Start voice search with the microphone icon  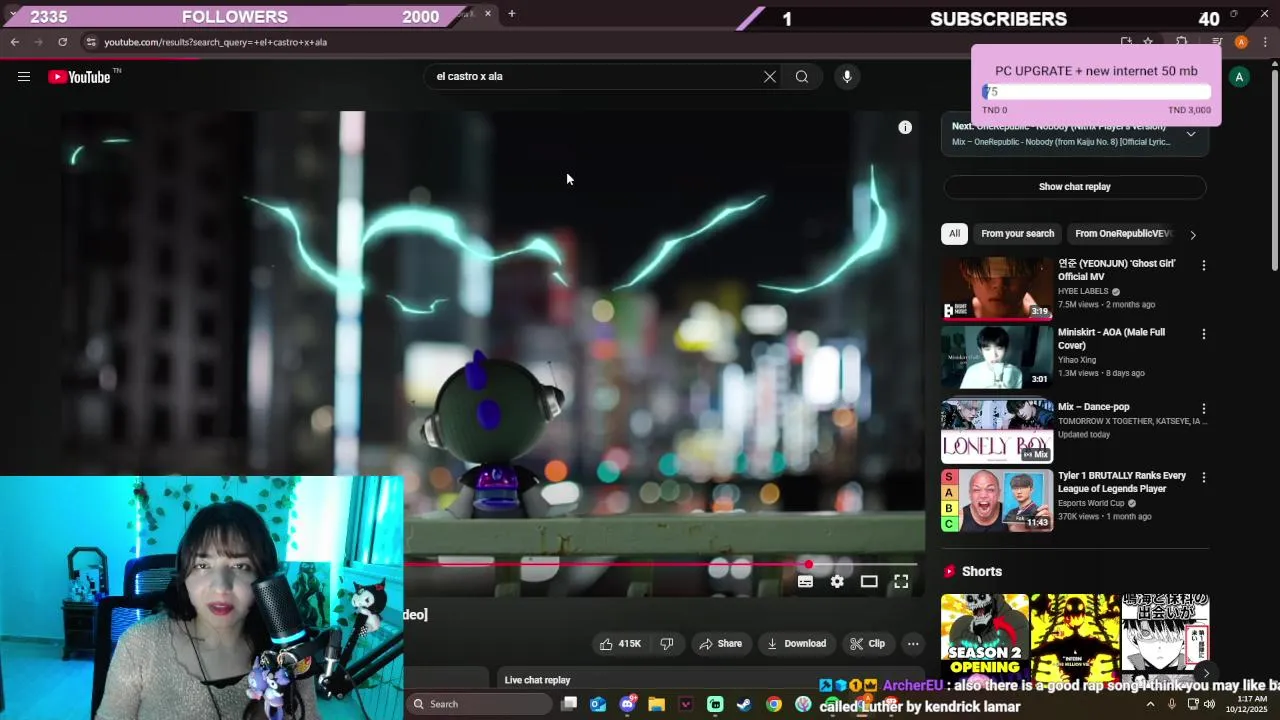click(847, 77)
